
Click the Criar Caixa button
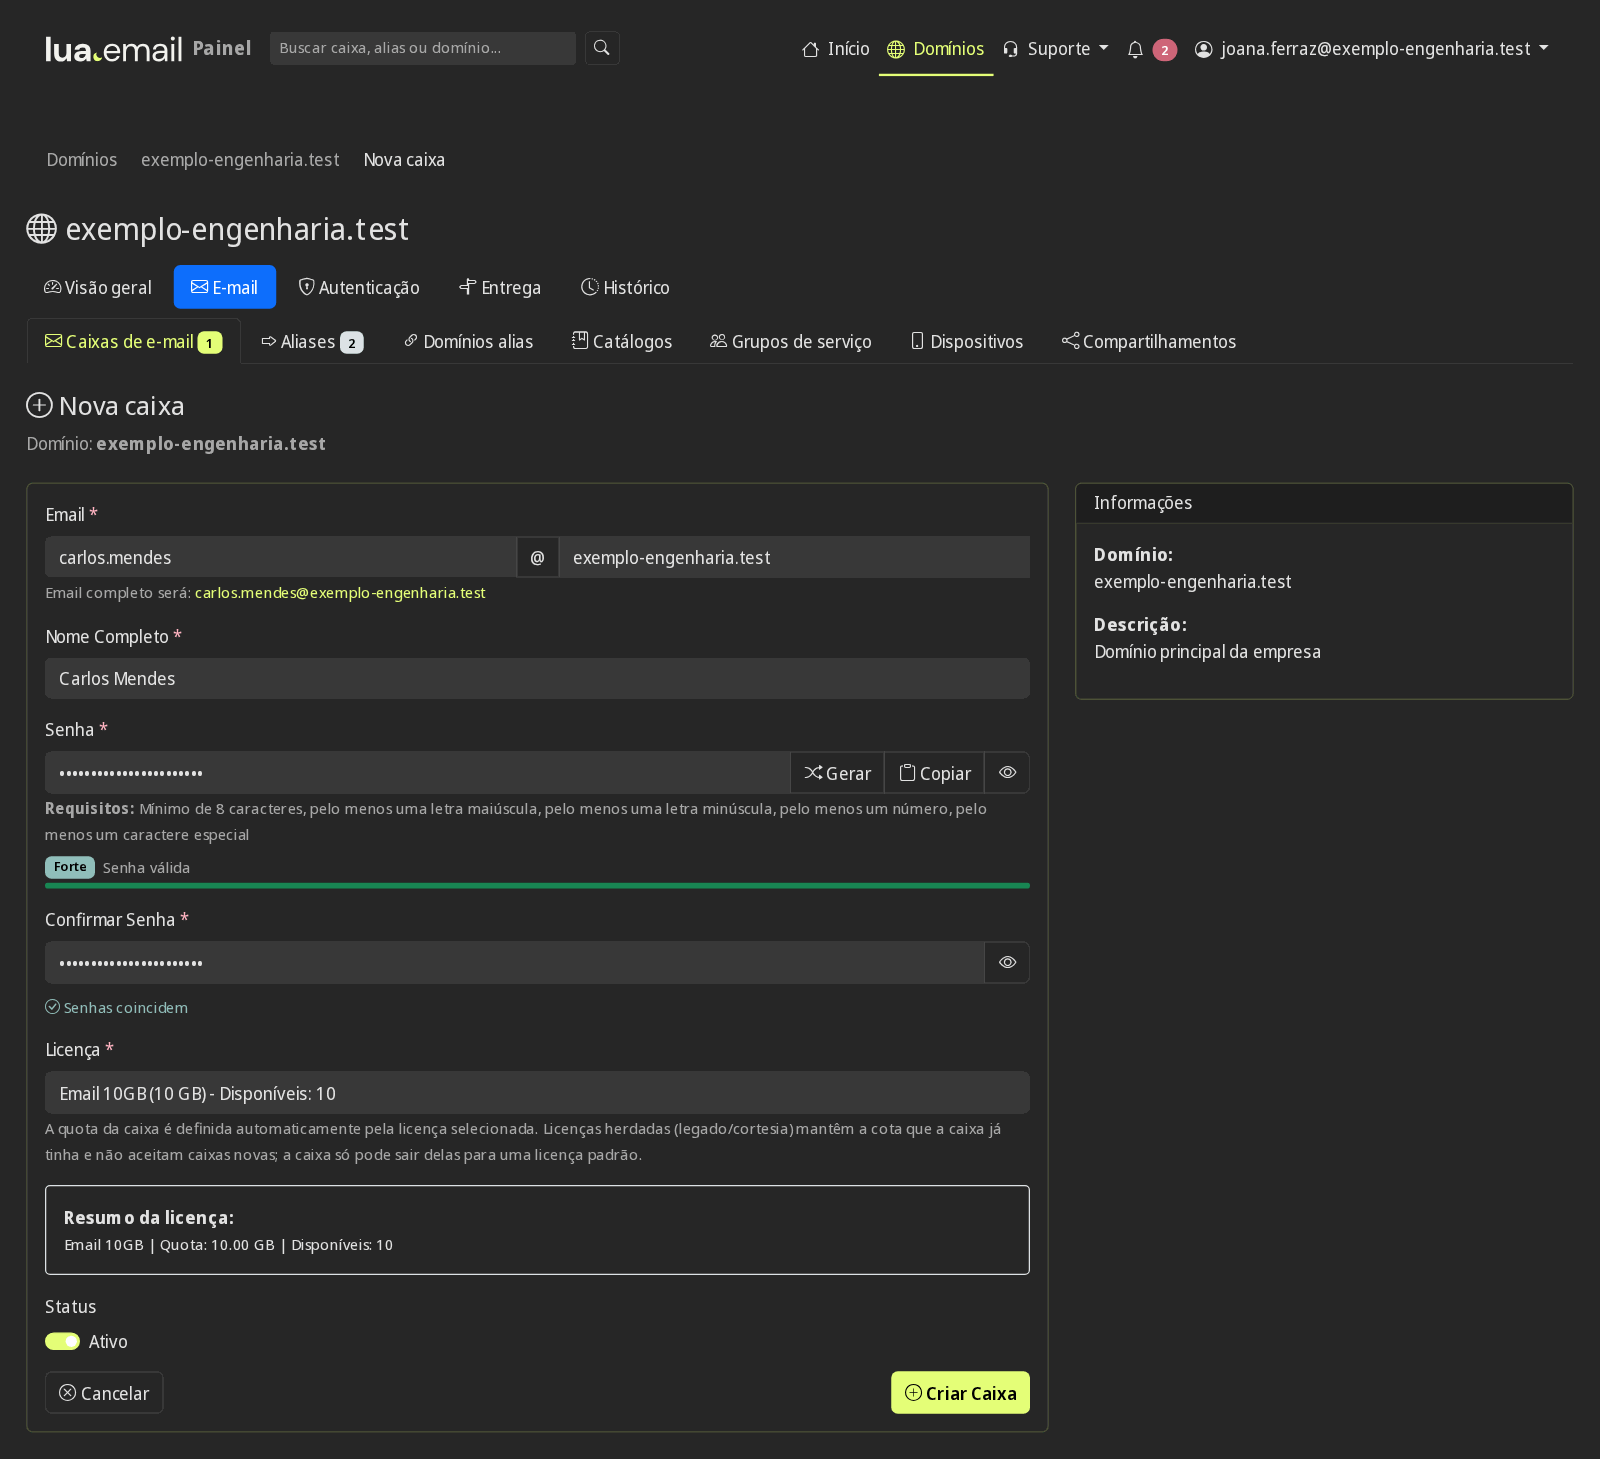pyautogui.click(x=960, y=1393)
